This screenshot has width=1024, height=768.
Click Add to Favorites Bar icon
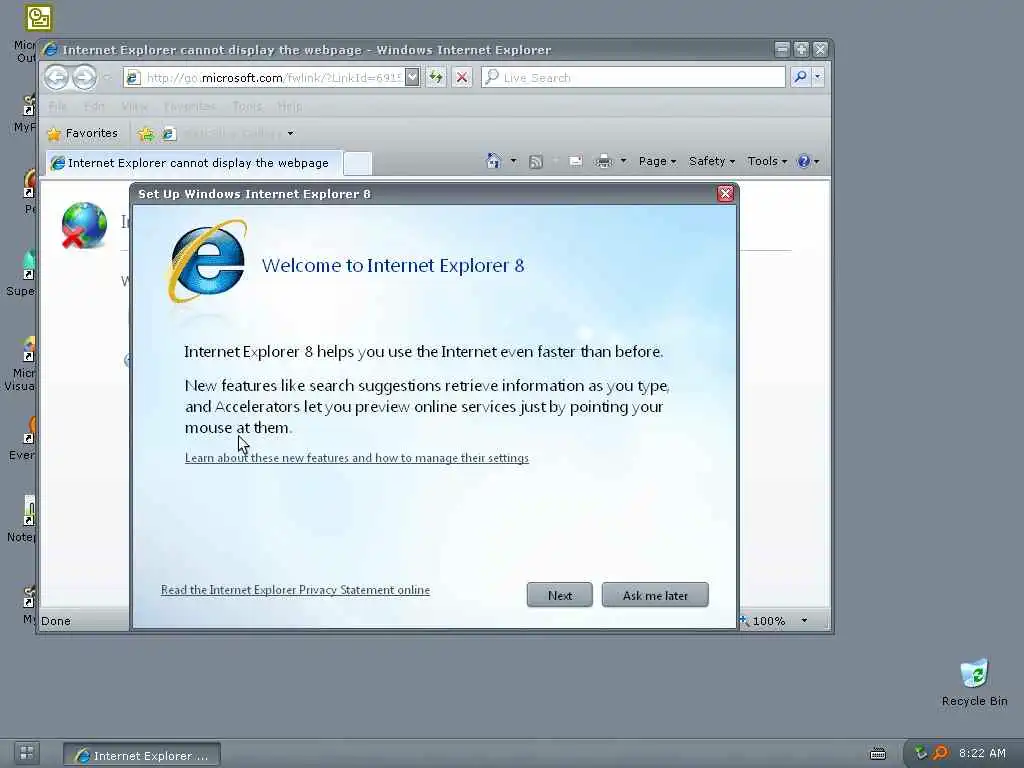coord(146,134)
